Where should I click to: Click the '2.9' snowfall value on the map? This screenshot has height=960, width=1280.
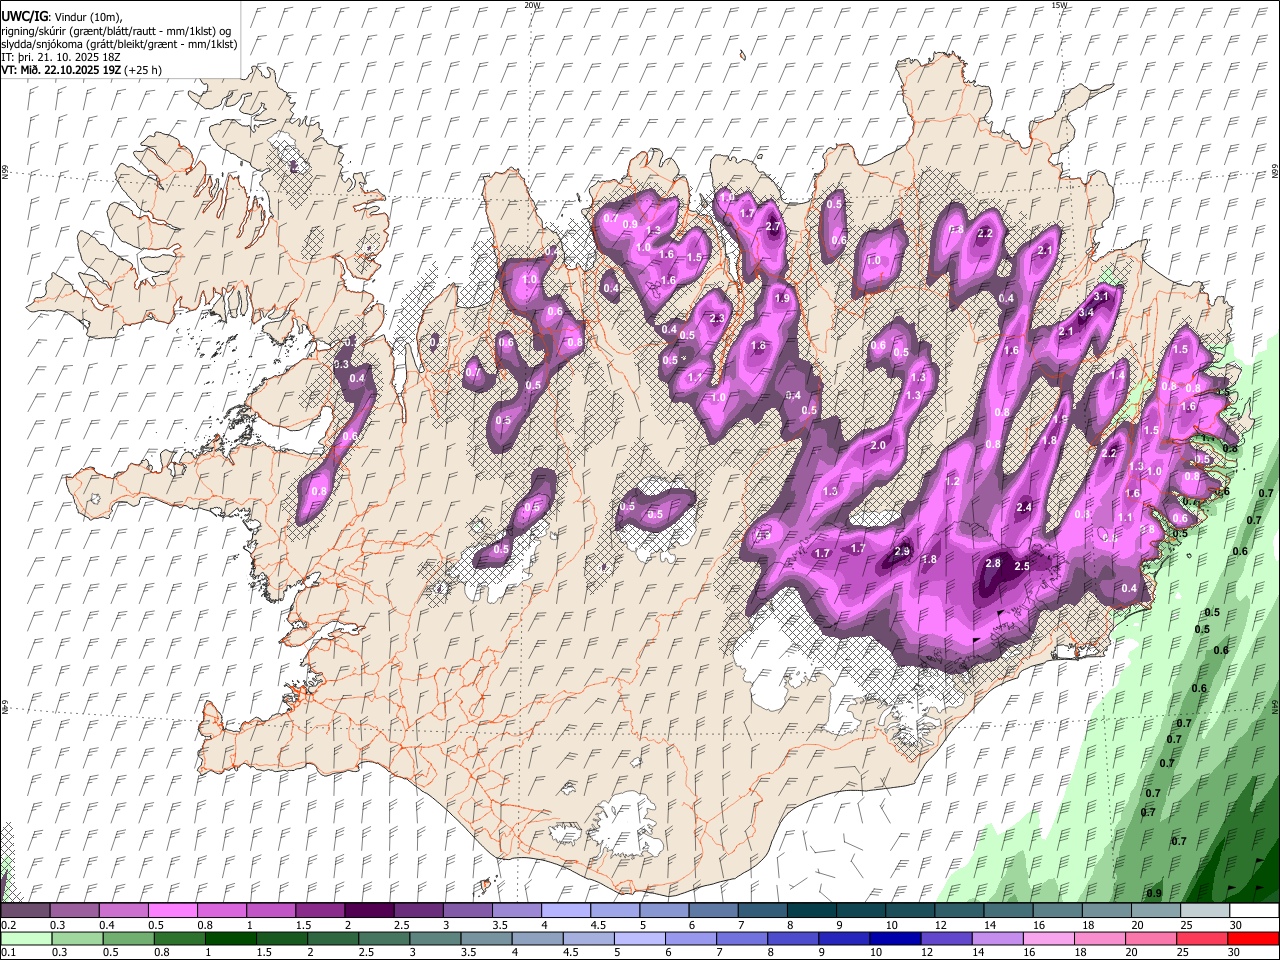pyautogui.click(x=902, y=552)
